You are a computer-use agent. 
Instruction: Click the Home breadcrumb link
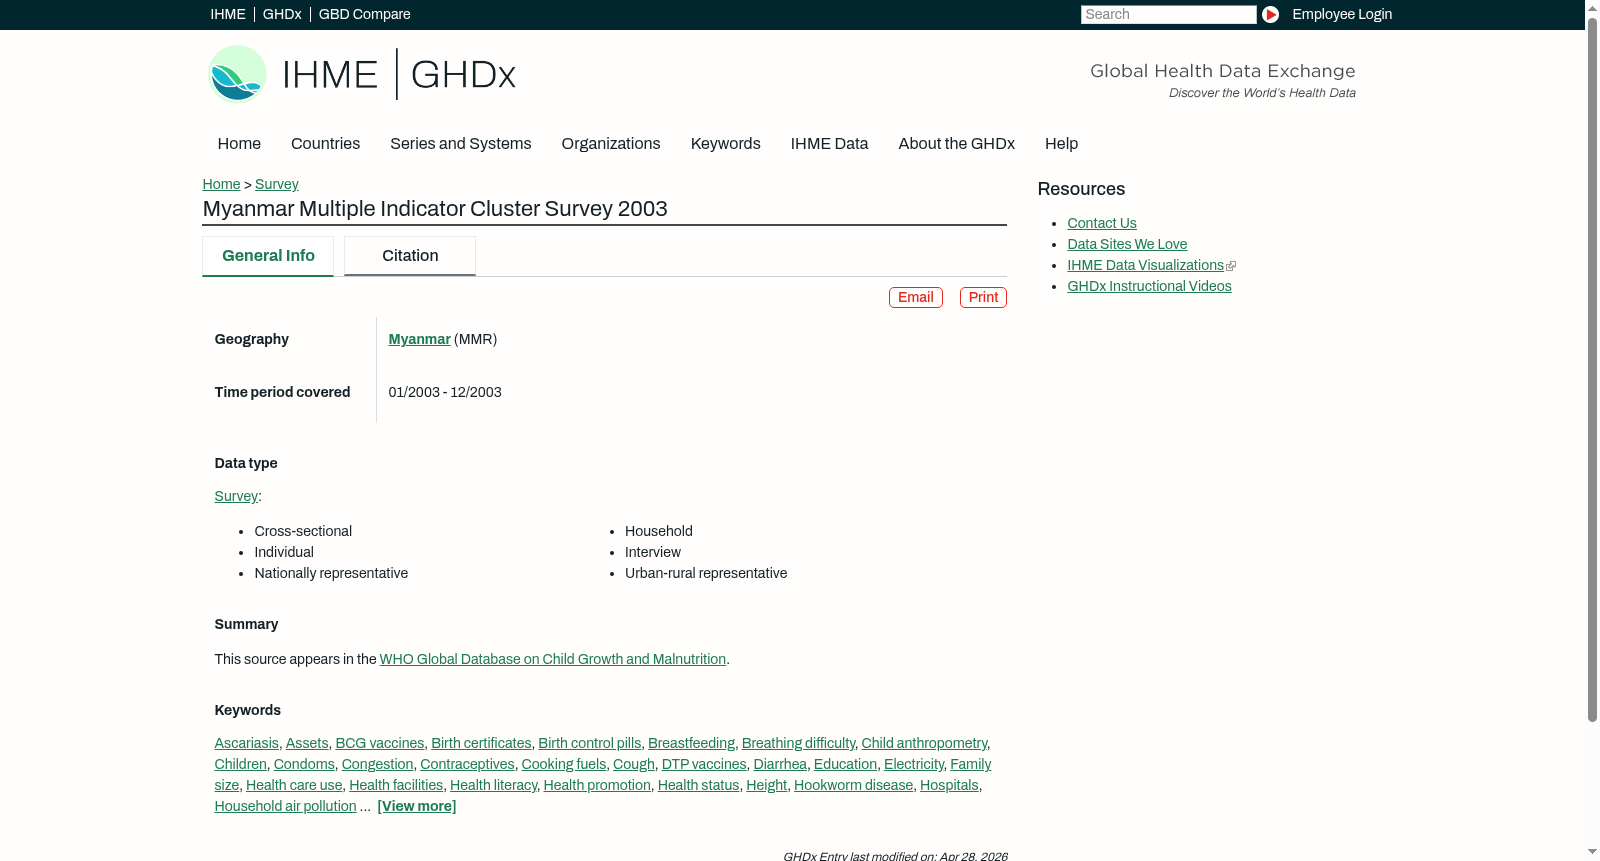[x=221, y=184]
